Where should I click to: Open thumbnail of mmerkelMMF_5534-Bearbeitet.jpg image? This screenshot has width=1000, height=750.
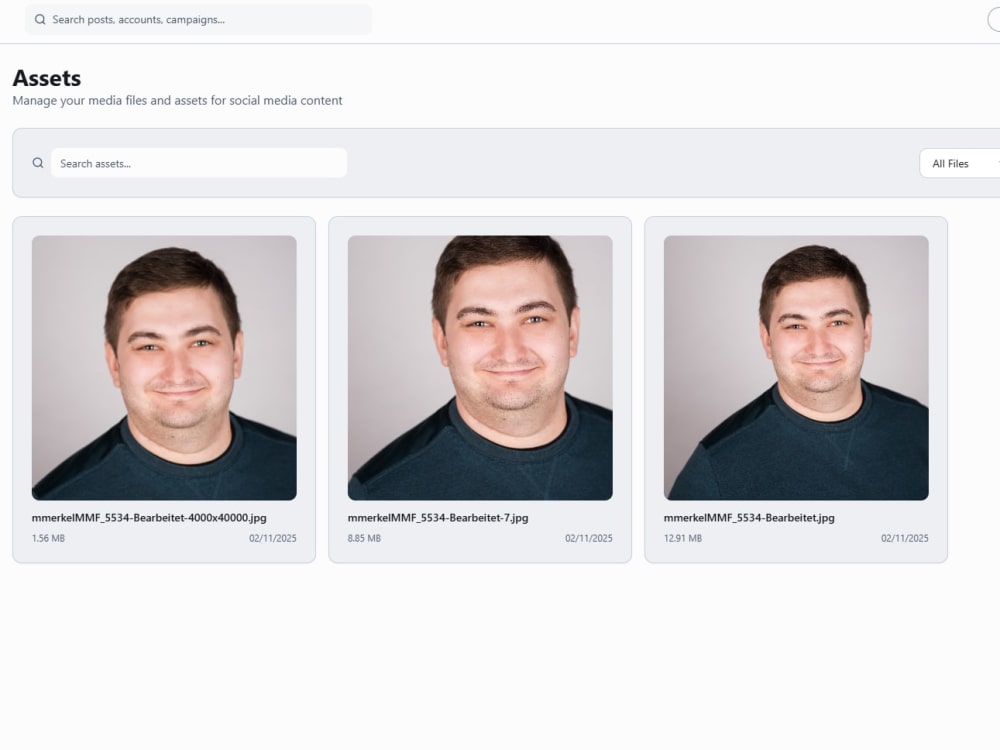(796, 368)
